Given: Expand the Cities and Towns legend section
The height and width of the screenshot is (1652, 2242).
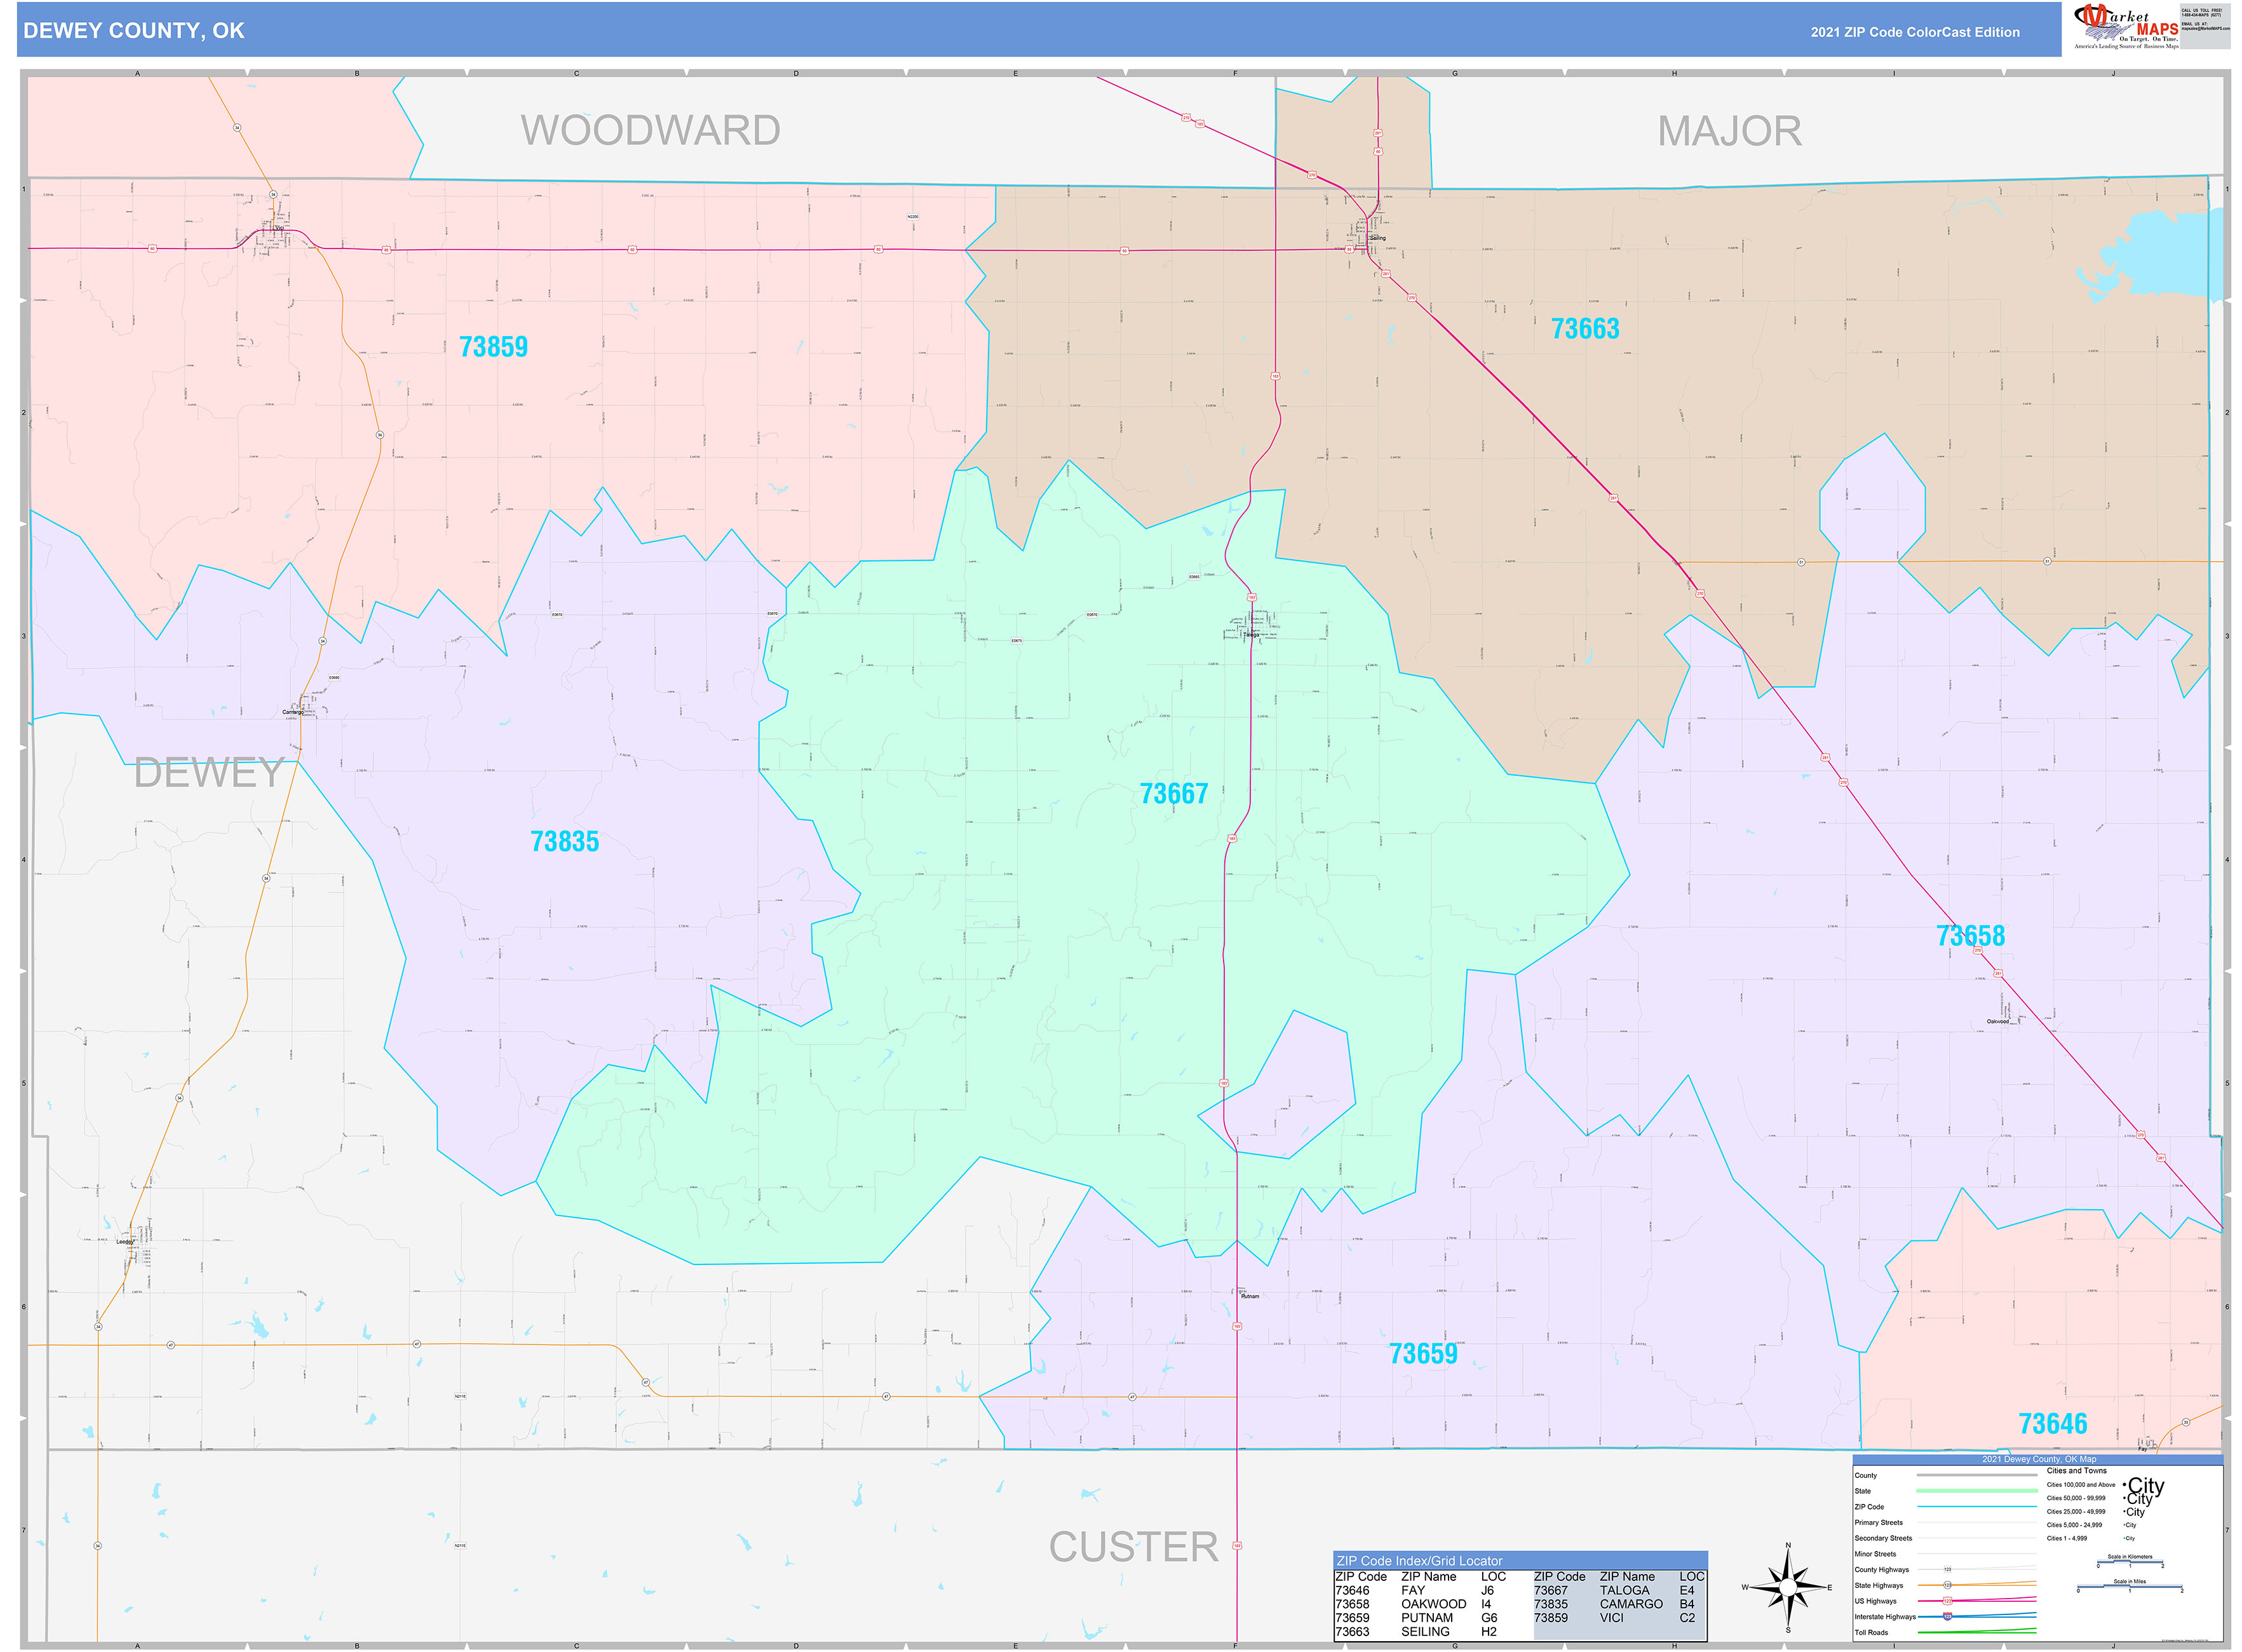Looking at the screenshot, I should [2078, 1470].
